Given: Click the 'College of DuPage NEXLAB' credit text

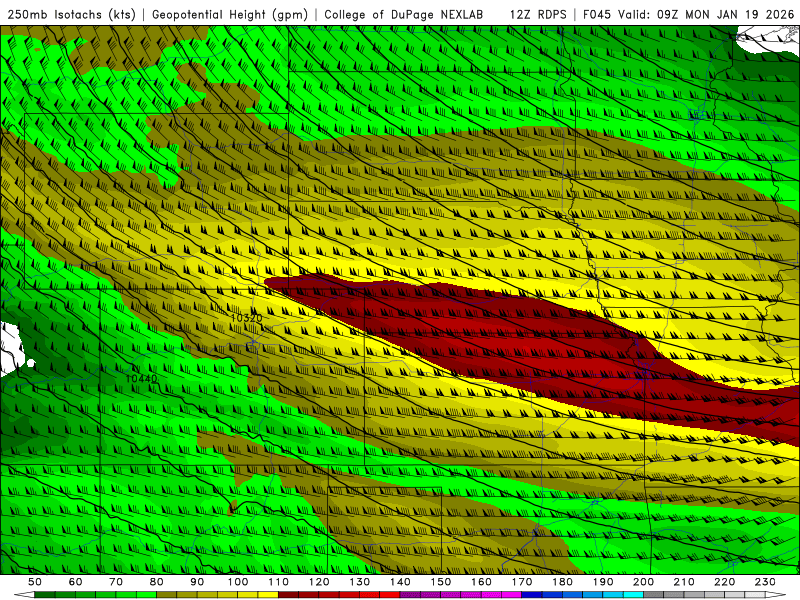Looking at the screenshot, I should pyautogui.click(x=403, y=14).
